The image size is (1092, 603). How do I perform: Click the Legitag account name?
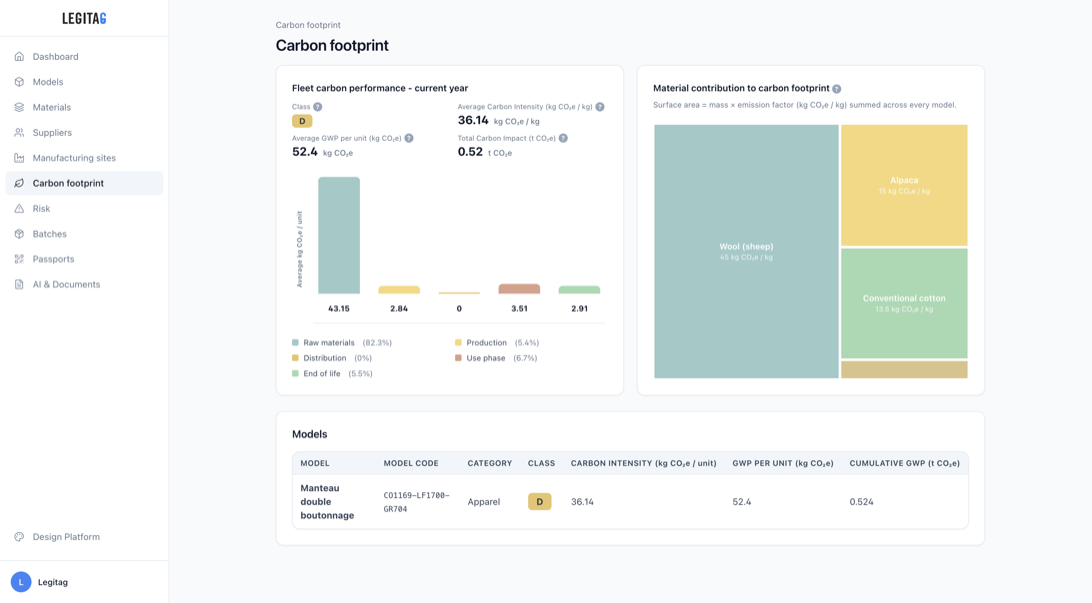(x=53, y=582)
